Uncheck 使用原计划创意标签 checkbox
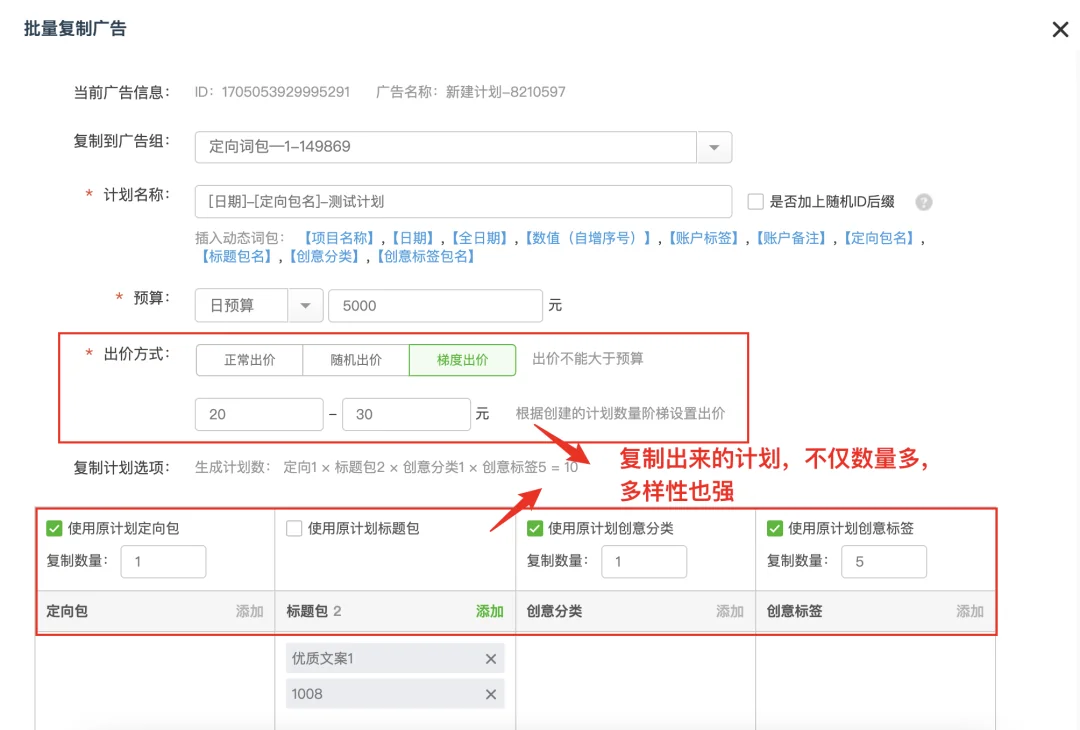 [775, 528]
